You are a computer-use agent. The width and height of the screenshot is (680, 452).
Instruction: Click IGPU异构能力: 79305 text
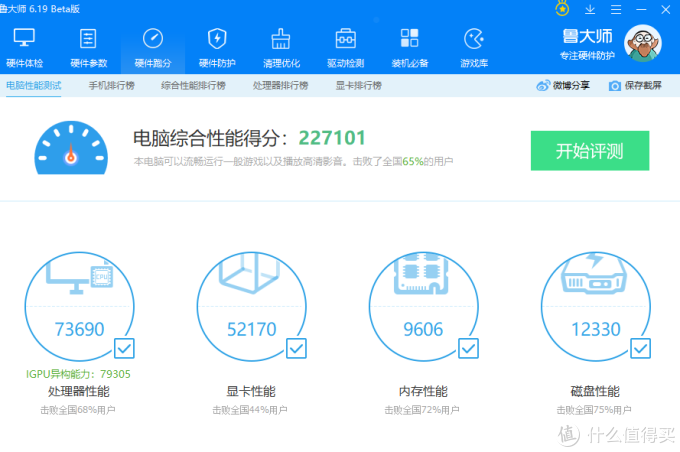(x=78, y=374)
